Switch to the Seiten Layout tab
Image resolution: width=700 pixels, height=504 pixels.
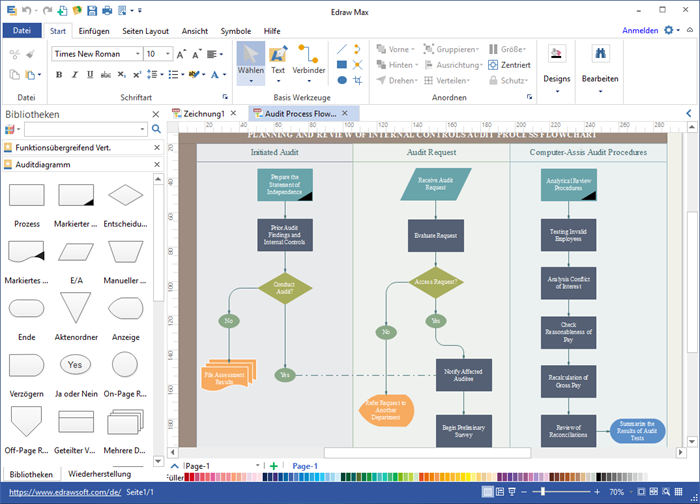tap(146, 31)
